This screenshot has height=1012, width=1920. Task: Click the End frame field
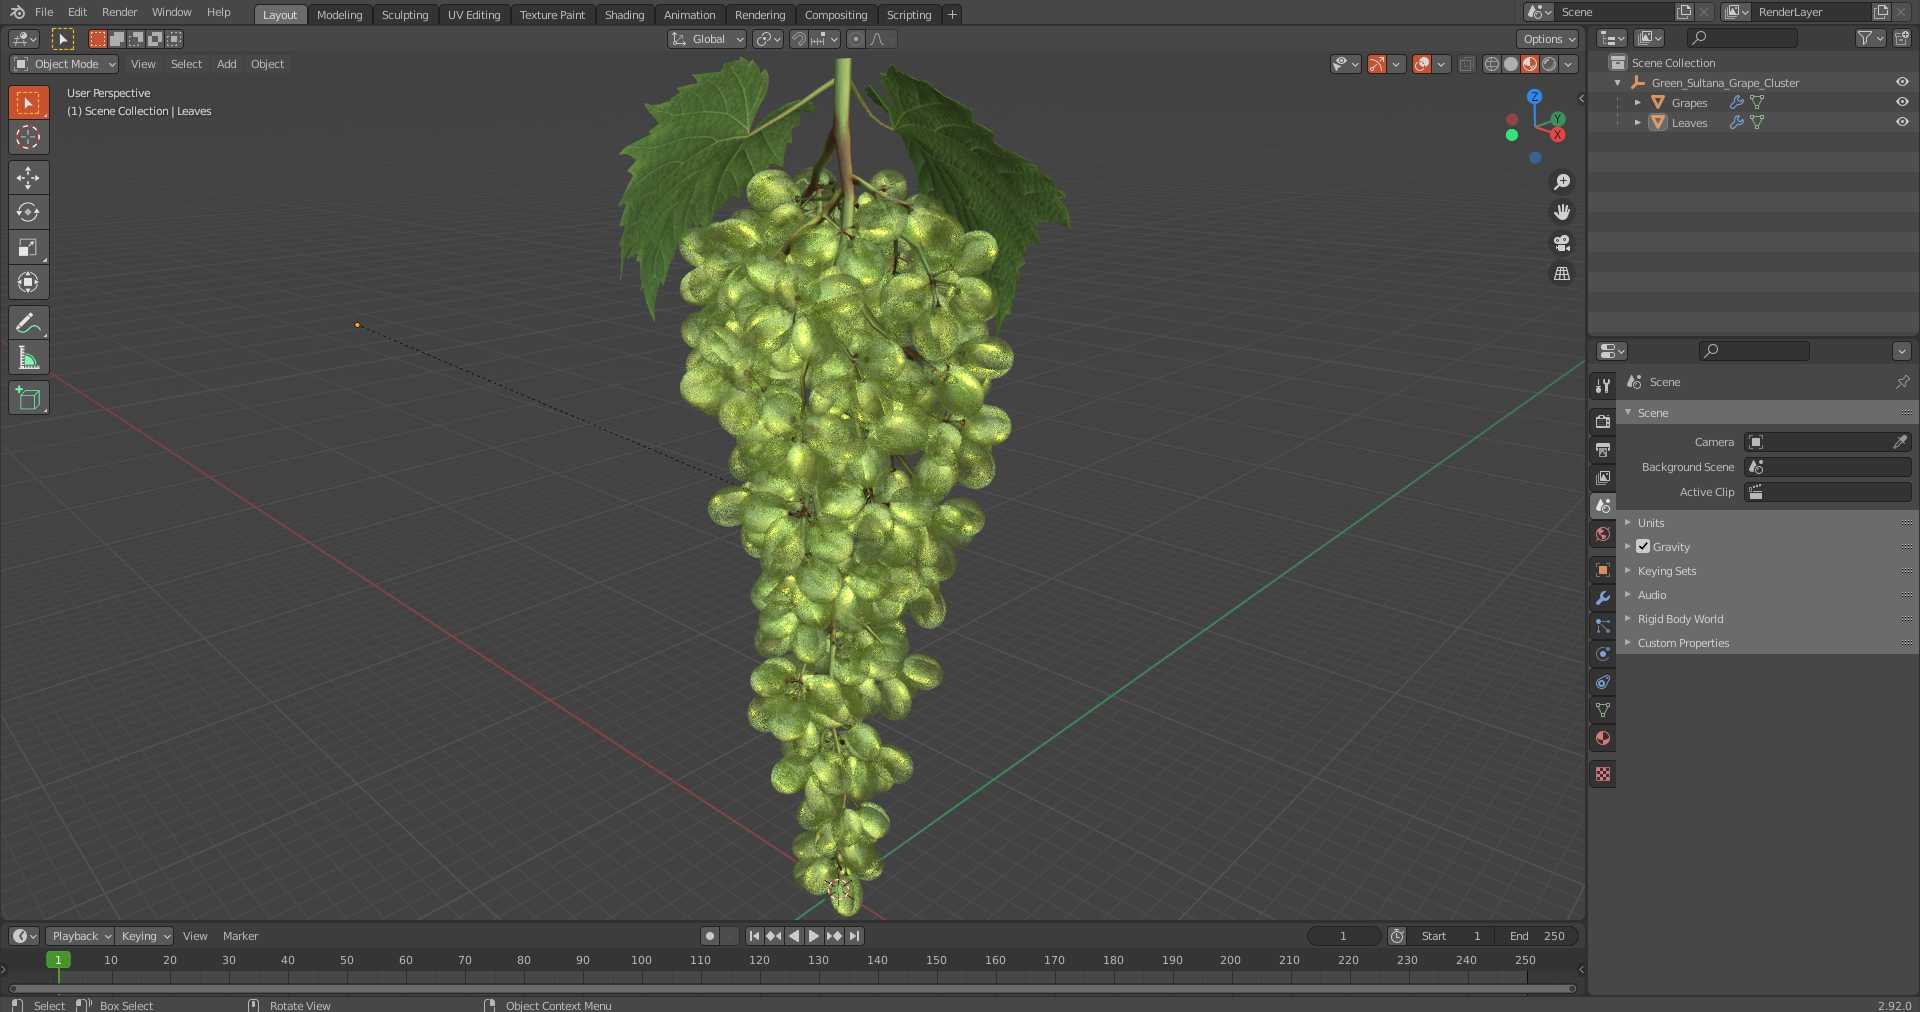1537,936
